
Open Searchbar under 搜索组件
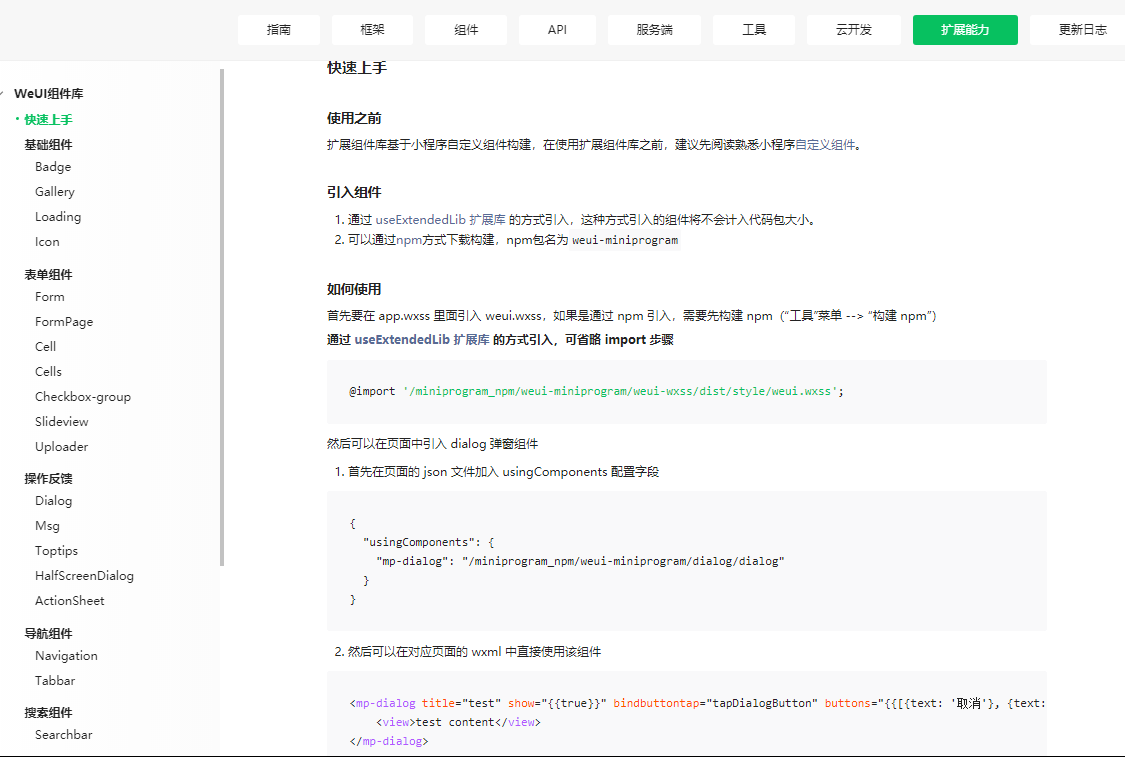(63, 734)
